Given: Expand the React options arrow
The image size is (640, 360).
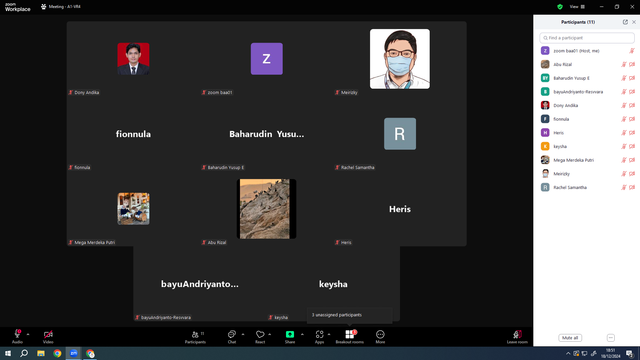Looking at the screenshot, I should pyautogui.click(x=269, y=334).
